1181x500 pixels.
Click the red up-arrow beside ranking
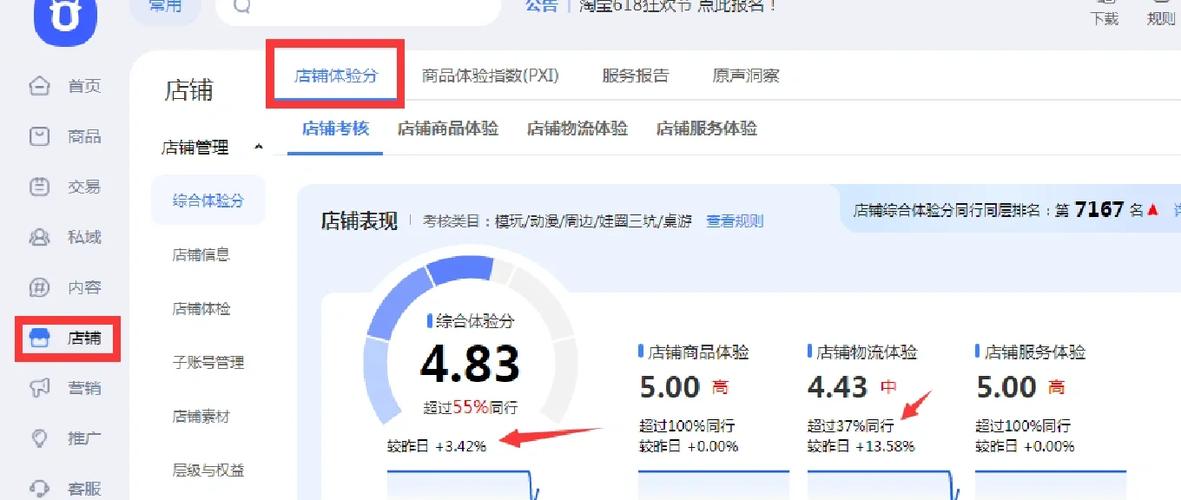[1152, 210]
